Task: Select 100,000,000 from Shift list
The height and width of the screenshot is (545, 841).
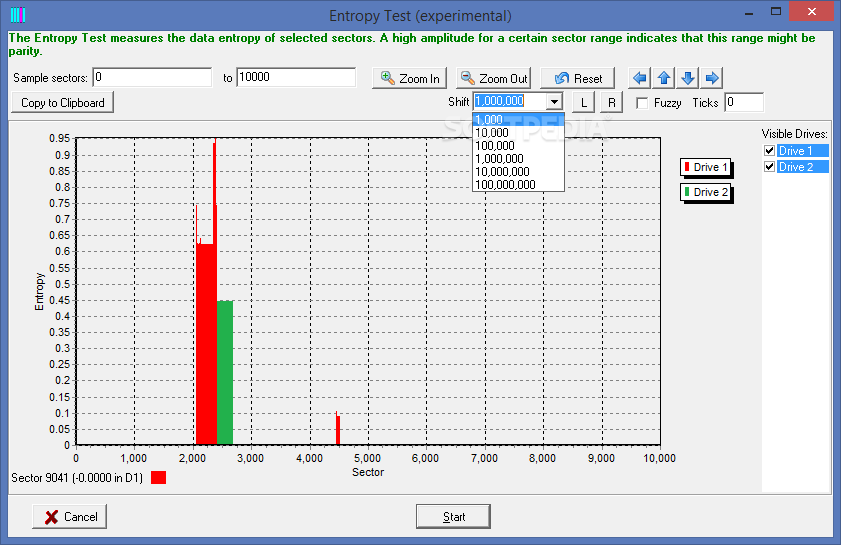Action: (518, 185)
